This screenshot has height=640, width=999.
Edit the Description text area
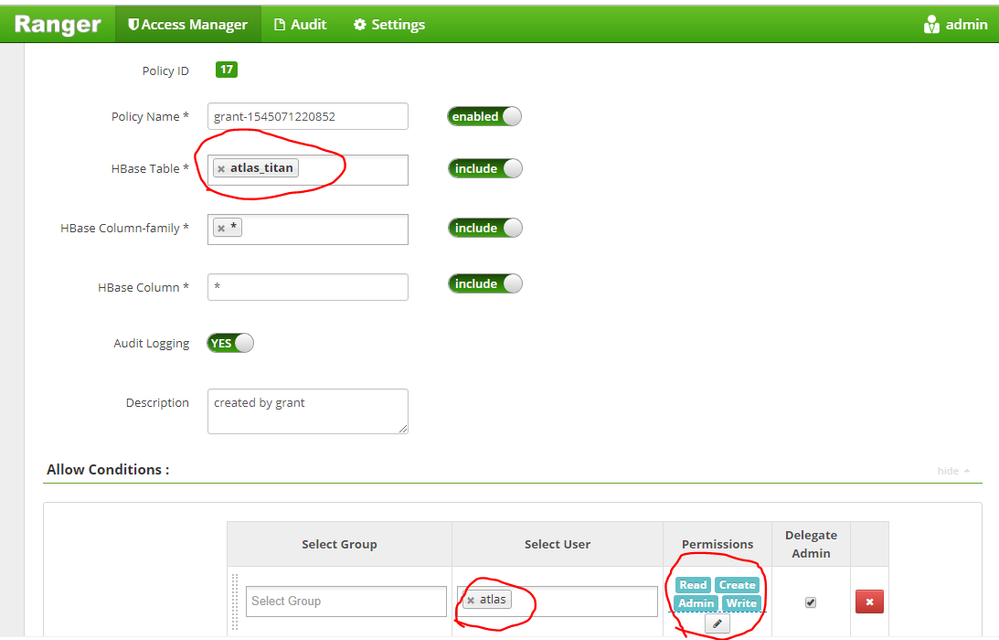point(308,411)
